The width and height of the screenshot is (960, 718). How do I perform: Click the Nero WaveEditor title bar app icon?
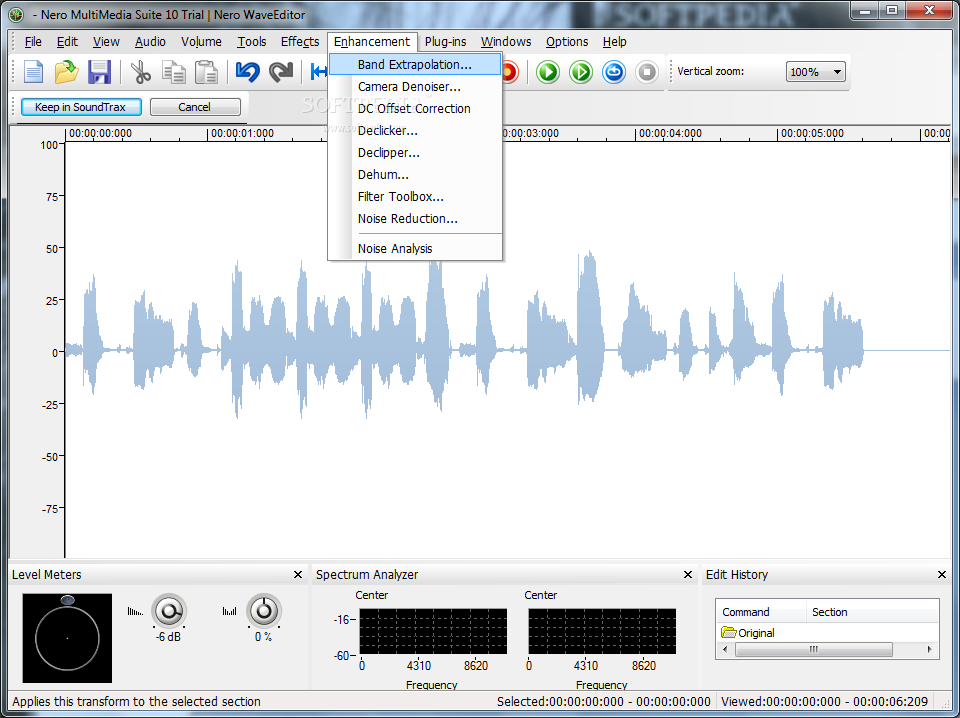(17, 14)
